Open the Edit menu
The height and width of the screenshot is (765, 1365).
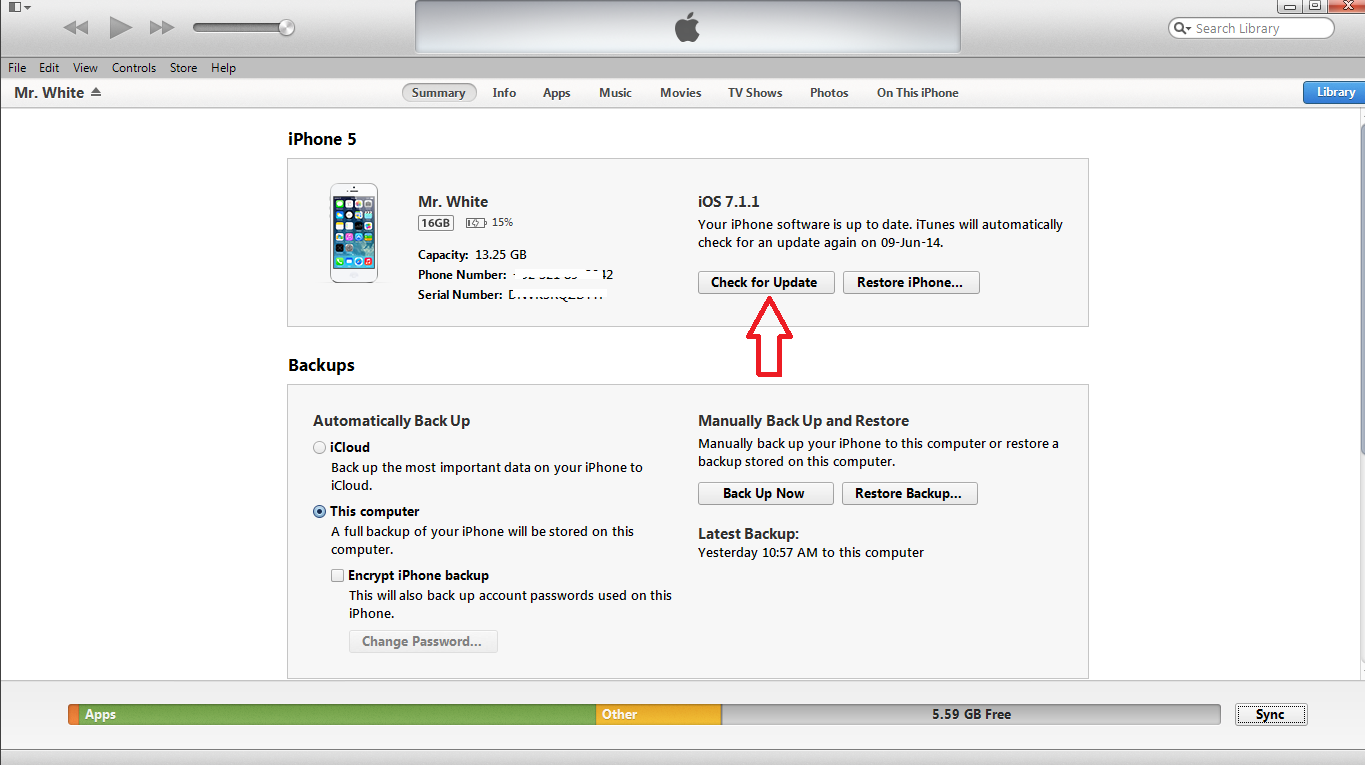point(49,68)
